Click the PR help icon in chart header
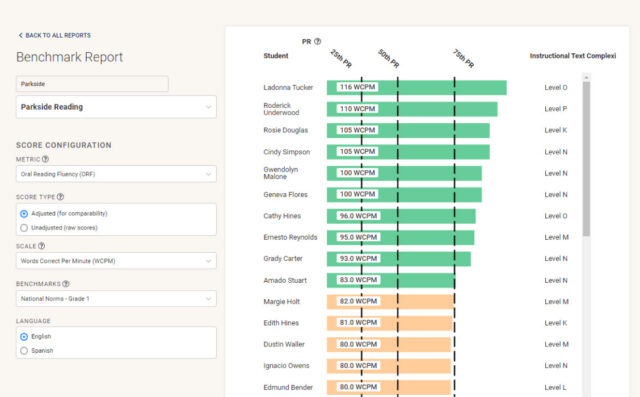The height and width of the screenshot is (397, 640). (318, 41)
